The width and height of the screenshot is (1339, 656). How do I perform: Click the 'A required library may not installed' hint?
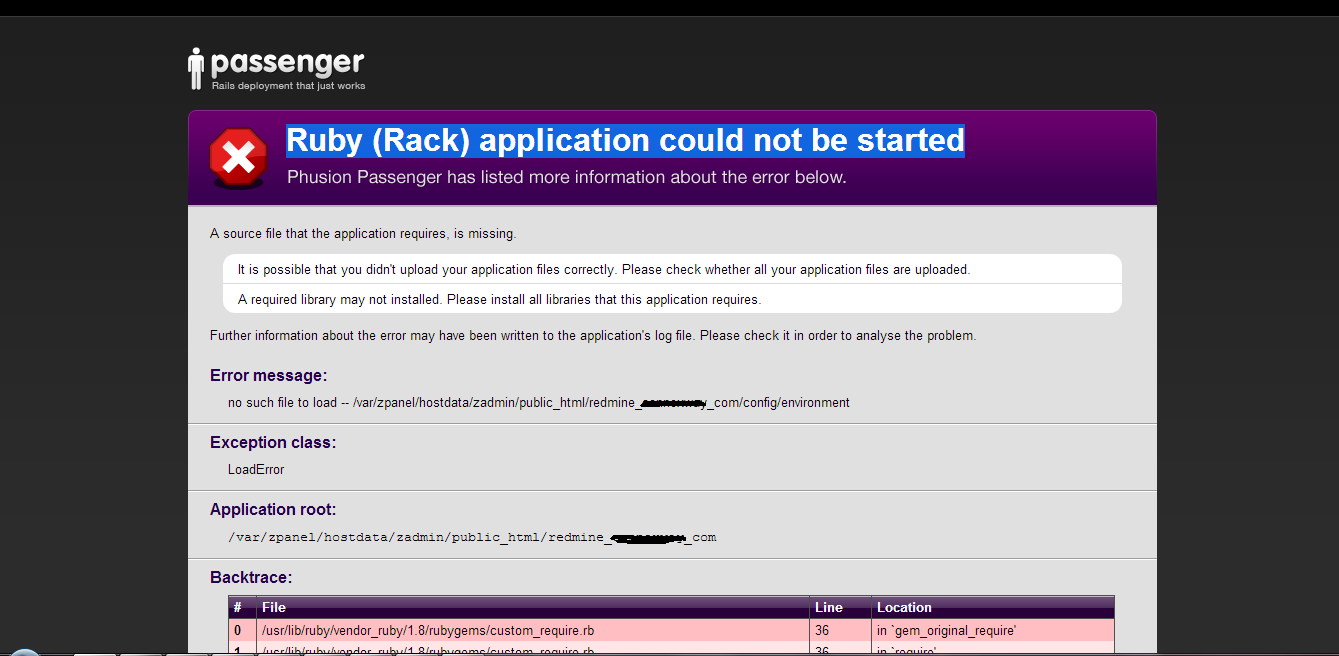499,299
